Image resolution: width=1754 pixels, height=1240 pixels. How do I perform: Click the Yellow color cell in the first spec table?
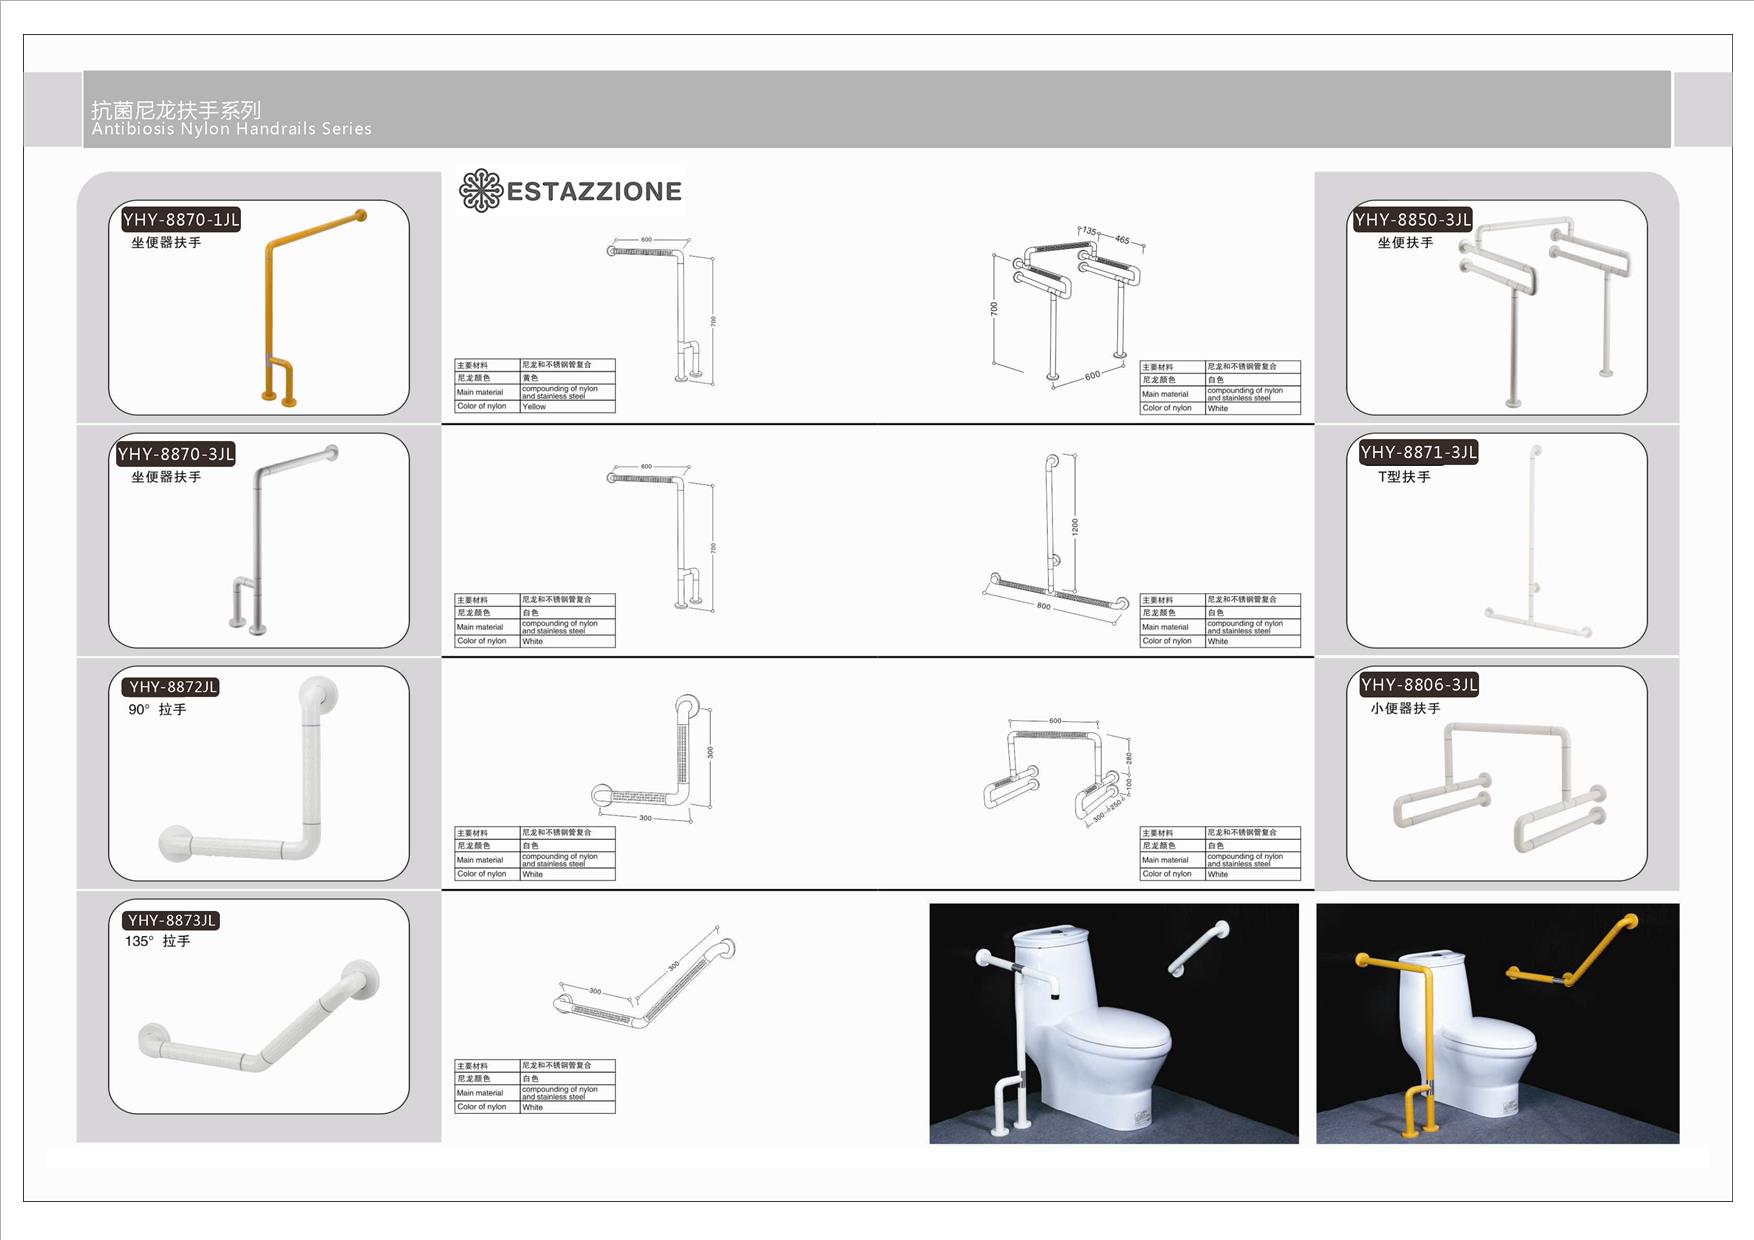(x=566, y=407)
